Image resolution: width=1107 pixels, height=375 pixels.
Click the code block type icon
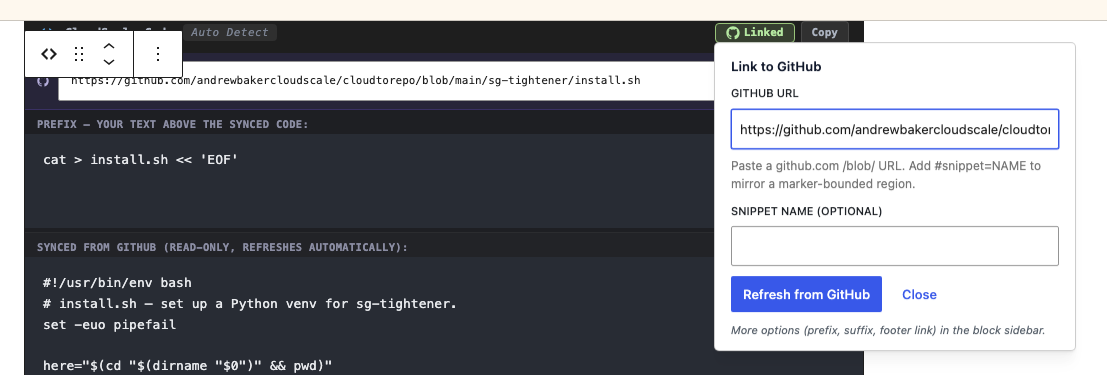tap(49, 54)
